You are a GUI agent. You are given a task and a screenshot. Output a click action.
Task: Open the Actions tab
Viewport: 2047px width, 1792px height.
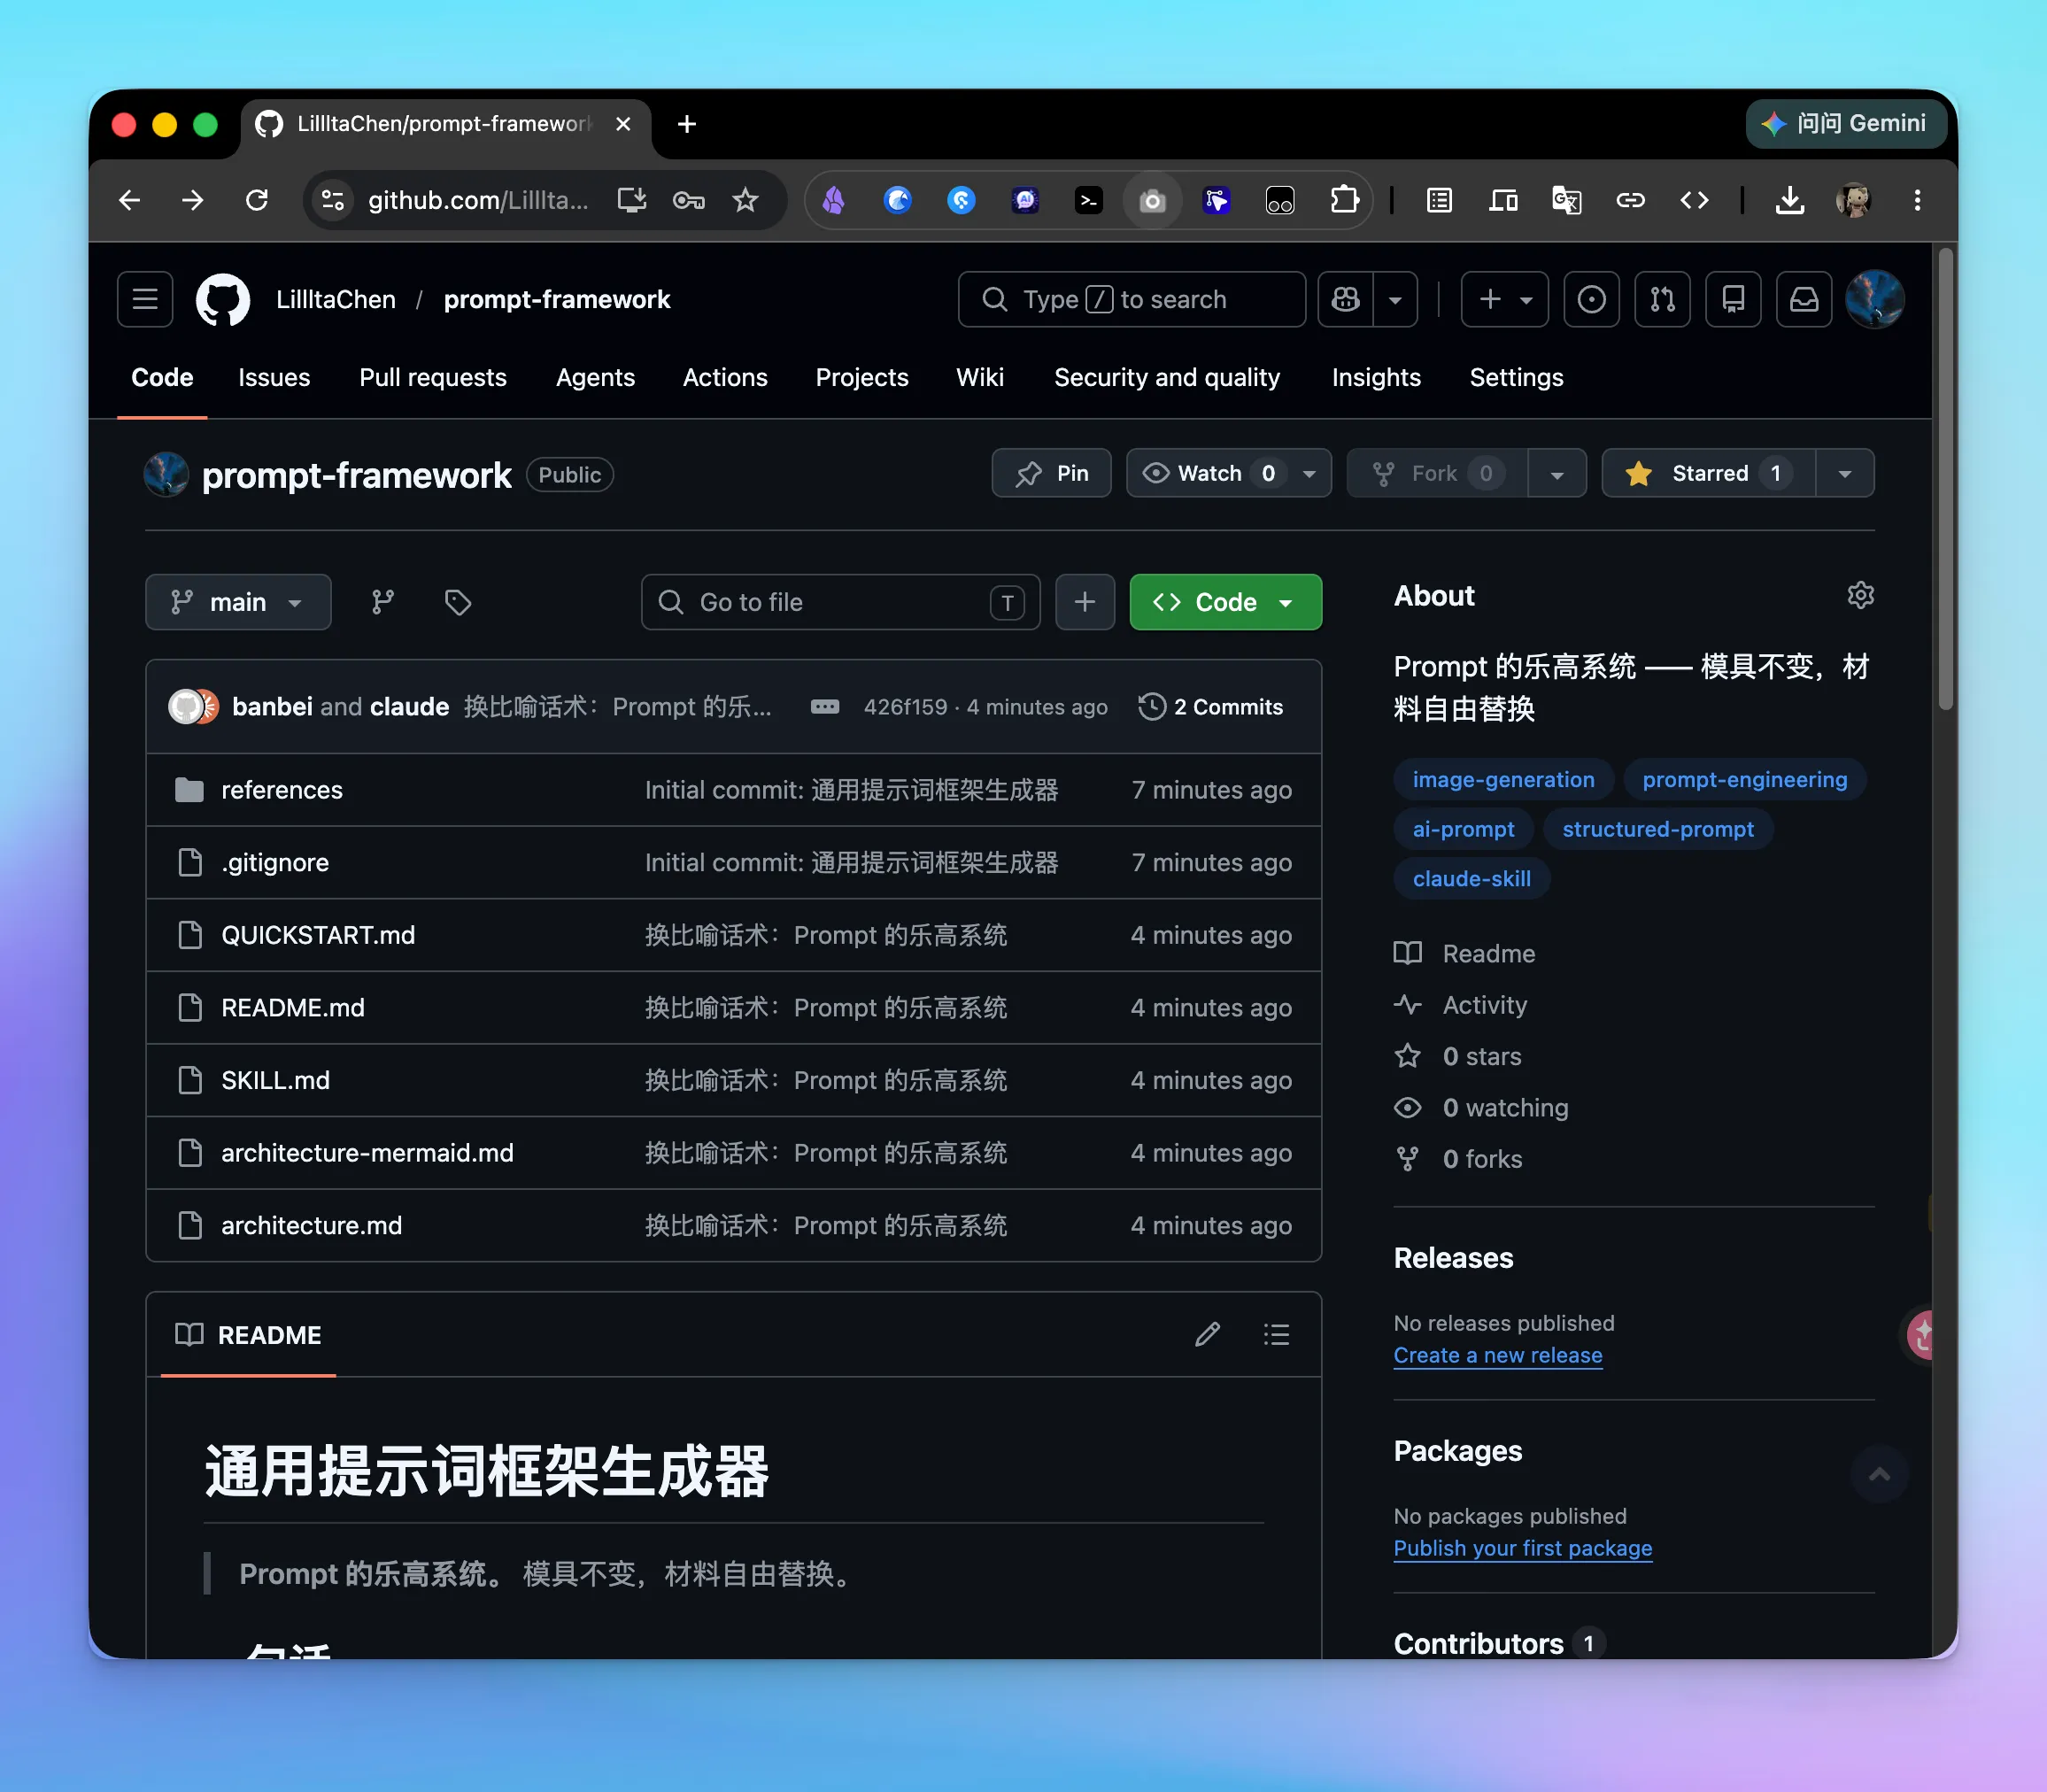coord(725,377)
